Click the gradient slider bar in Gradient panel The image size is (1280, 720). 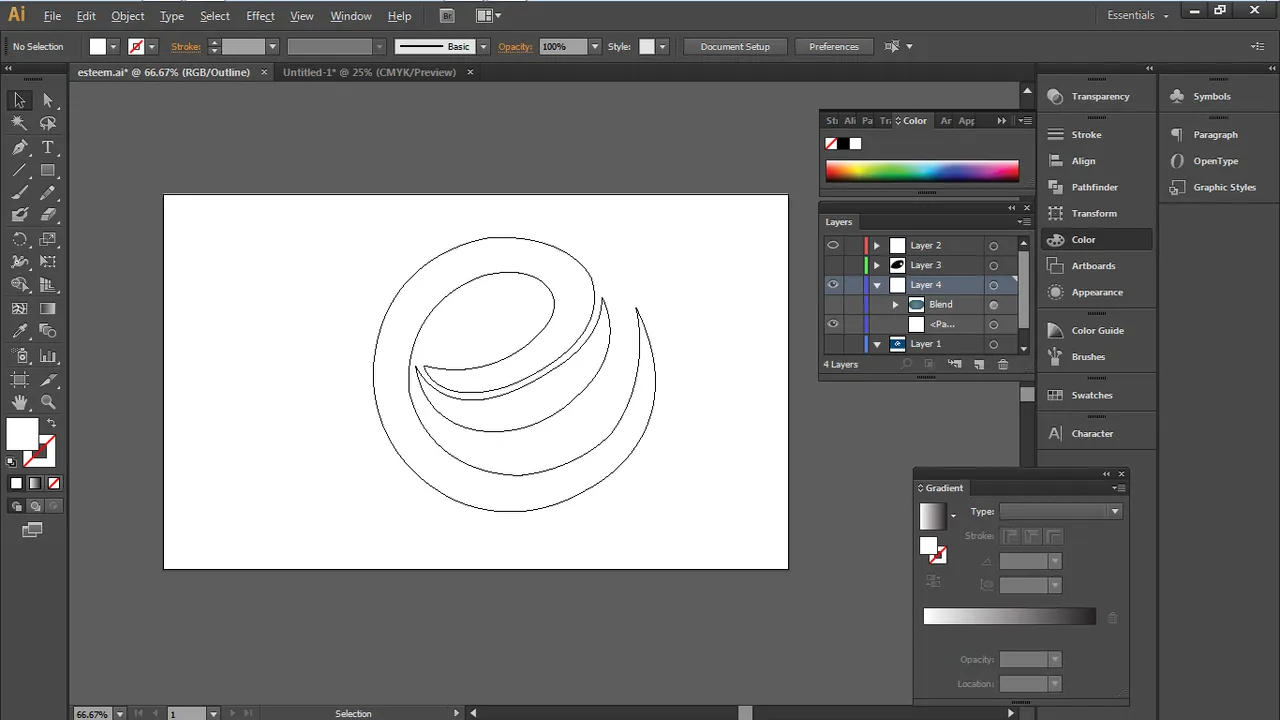1009,617
